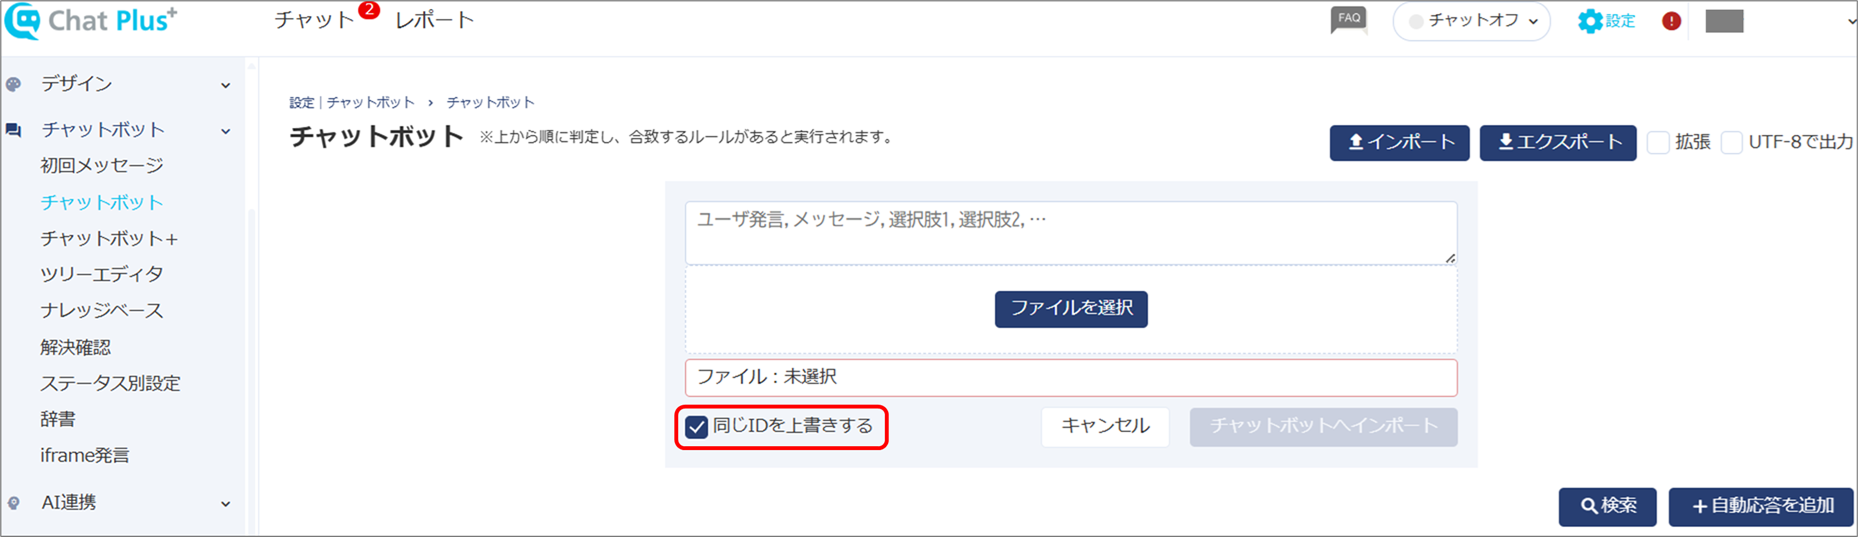Viewport: 1858px width, 537px height.
Task: Open the FAQ speech bubble icon
Action: (1348, 20)
